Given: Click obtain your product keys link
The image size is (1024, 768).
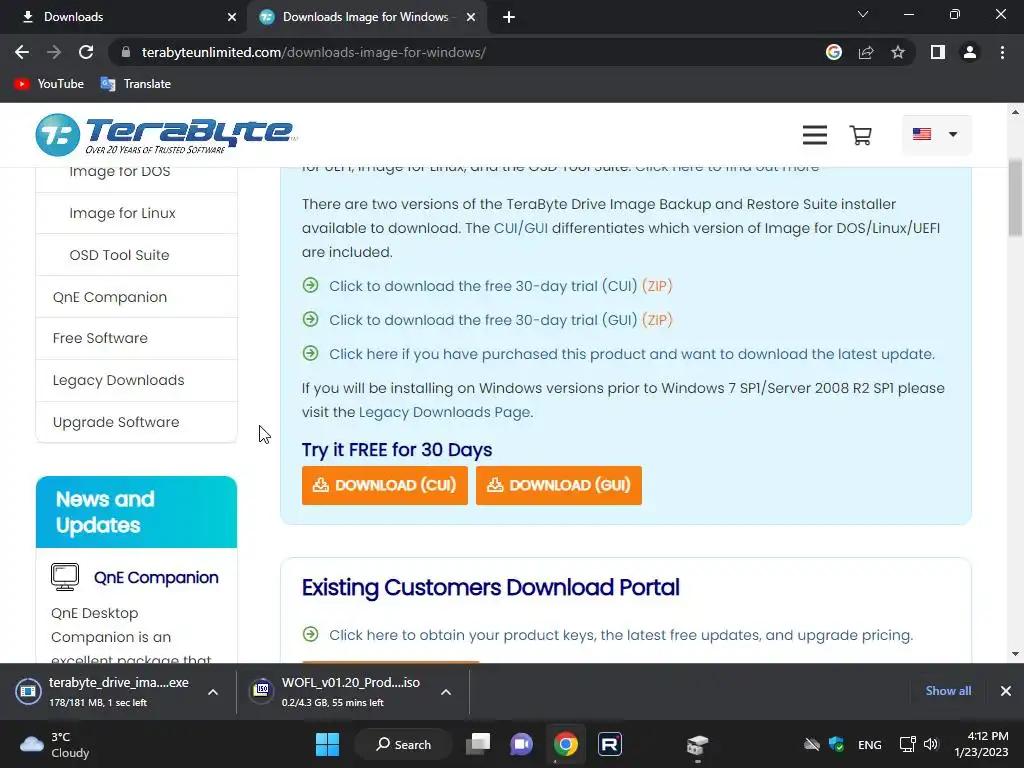Looking at the screenshot, I should (x=620, y=635).
